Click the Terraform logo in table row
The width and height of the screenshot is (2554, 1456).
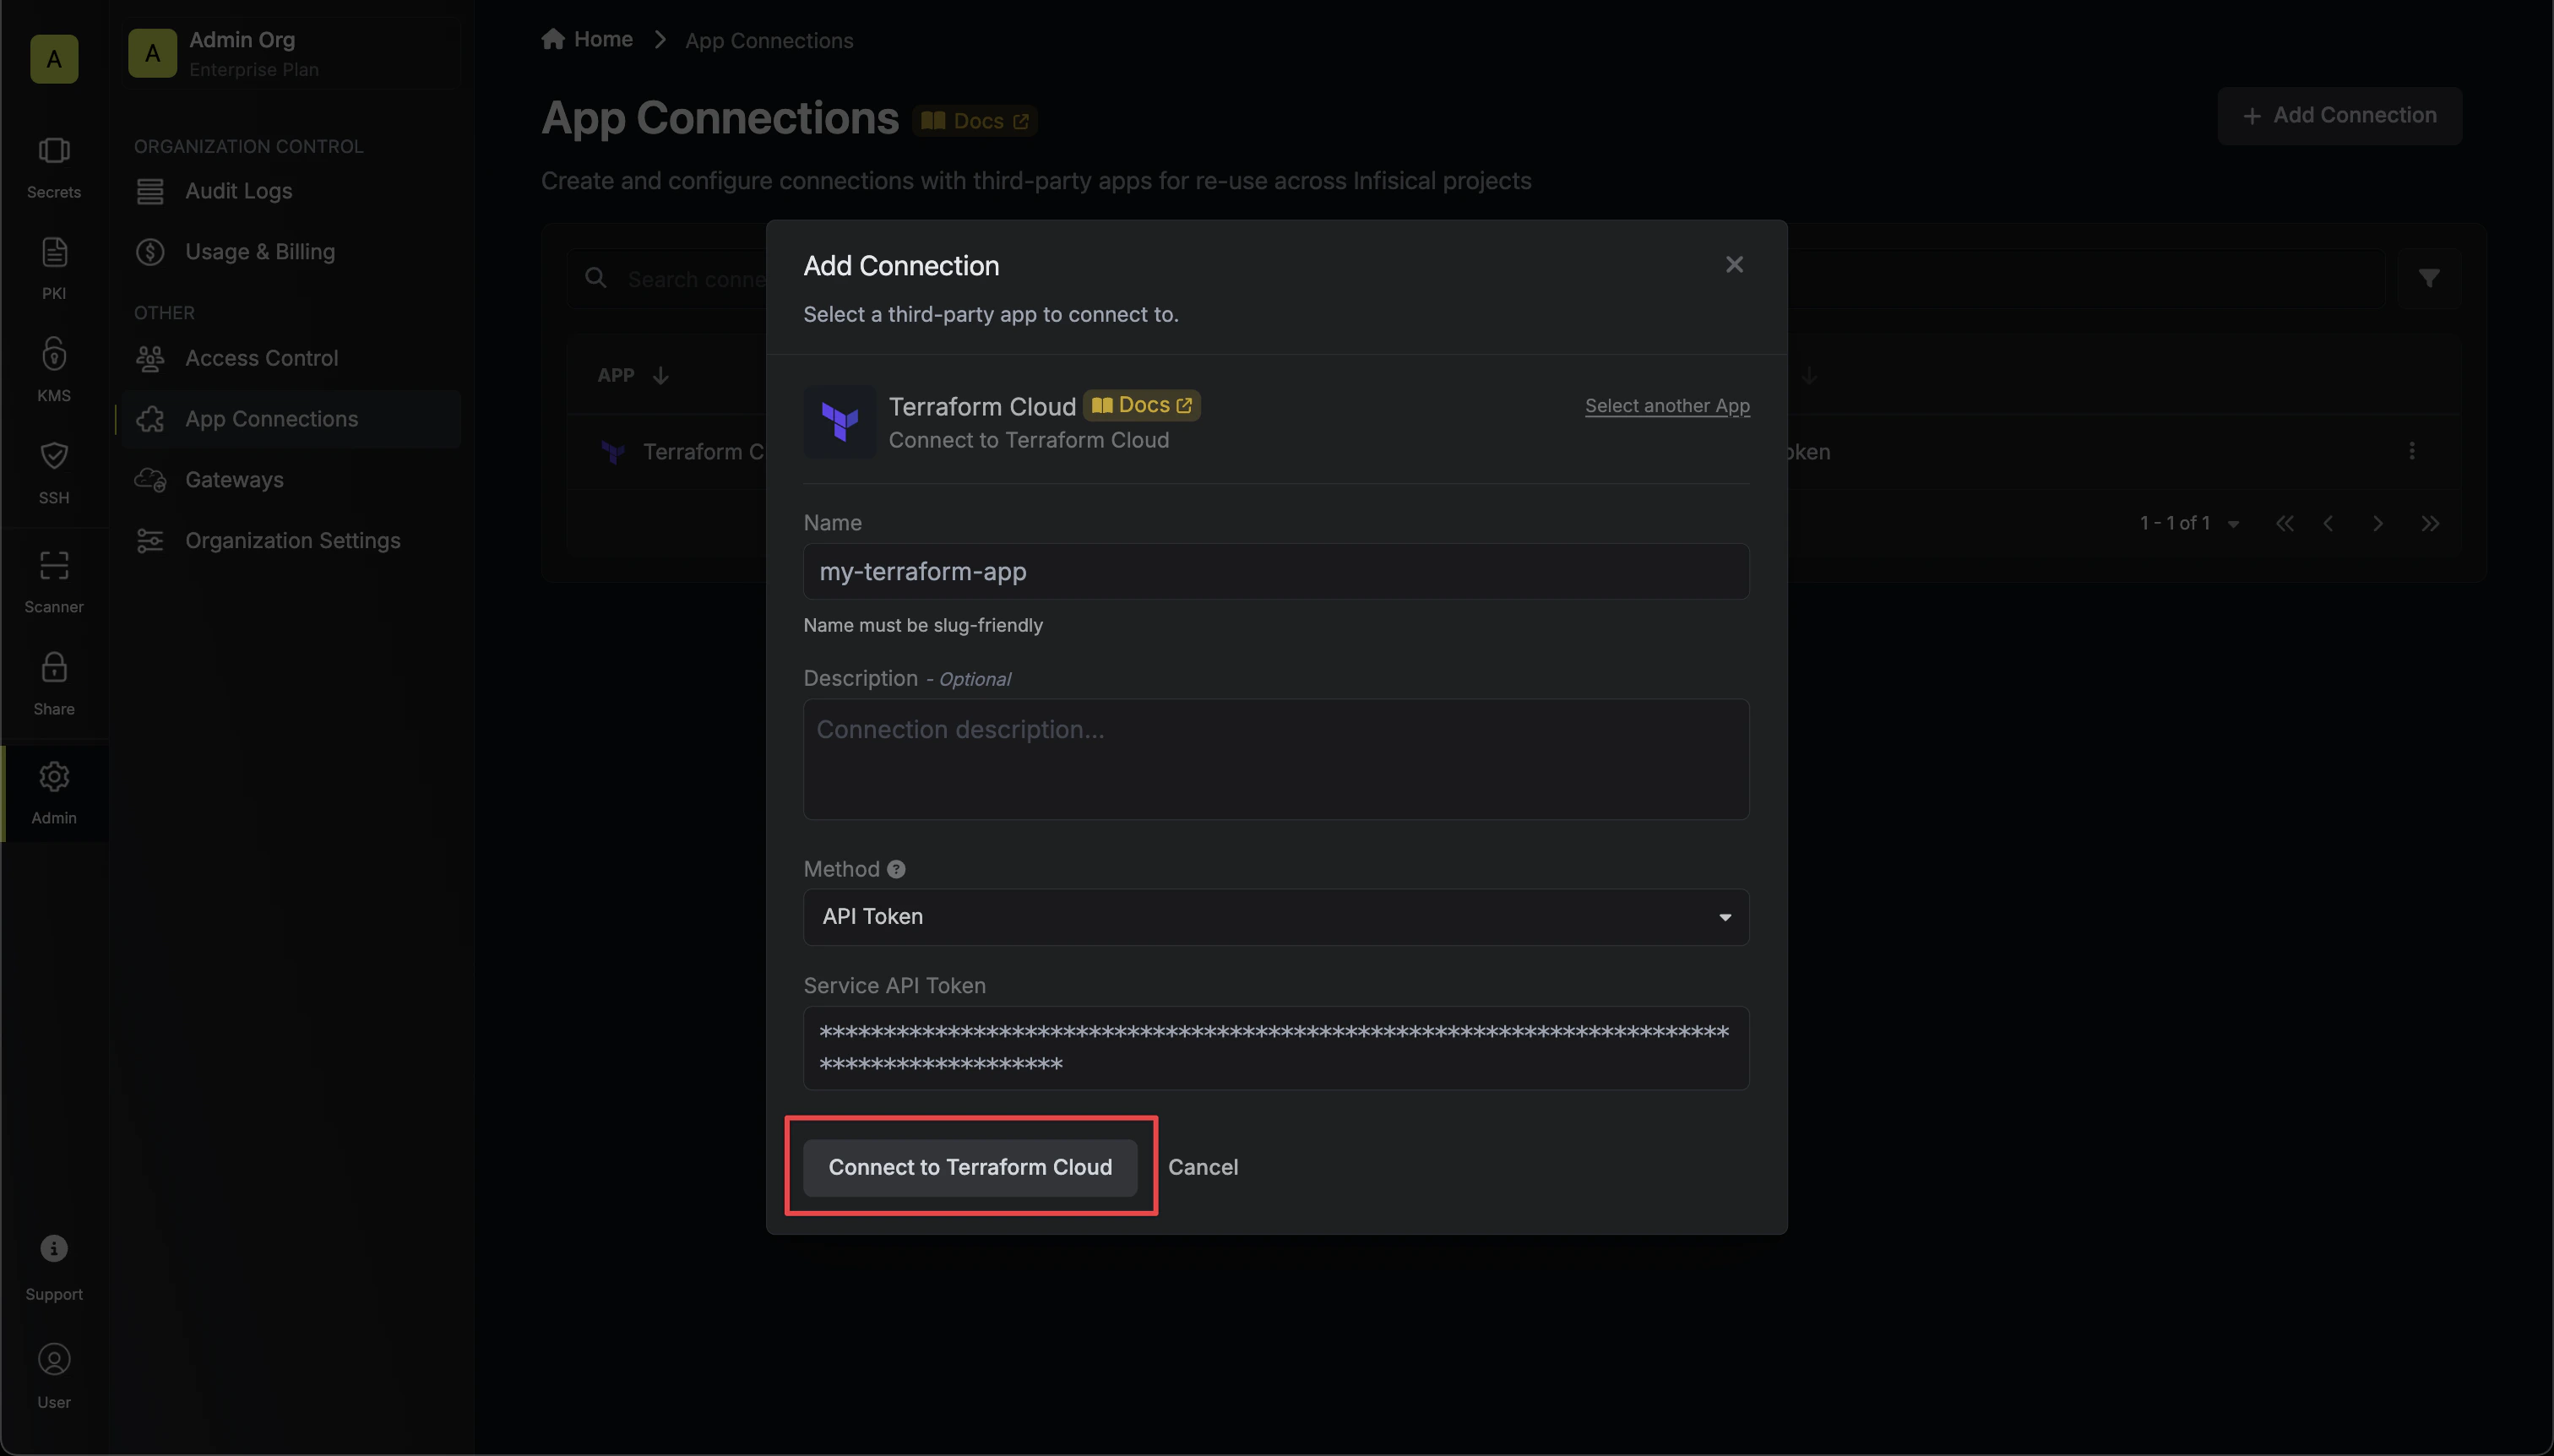click(x=613, y=452)
